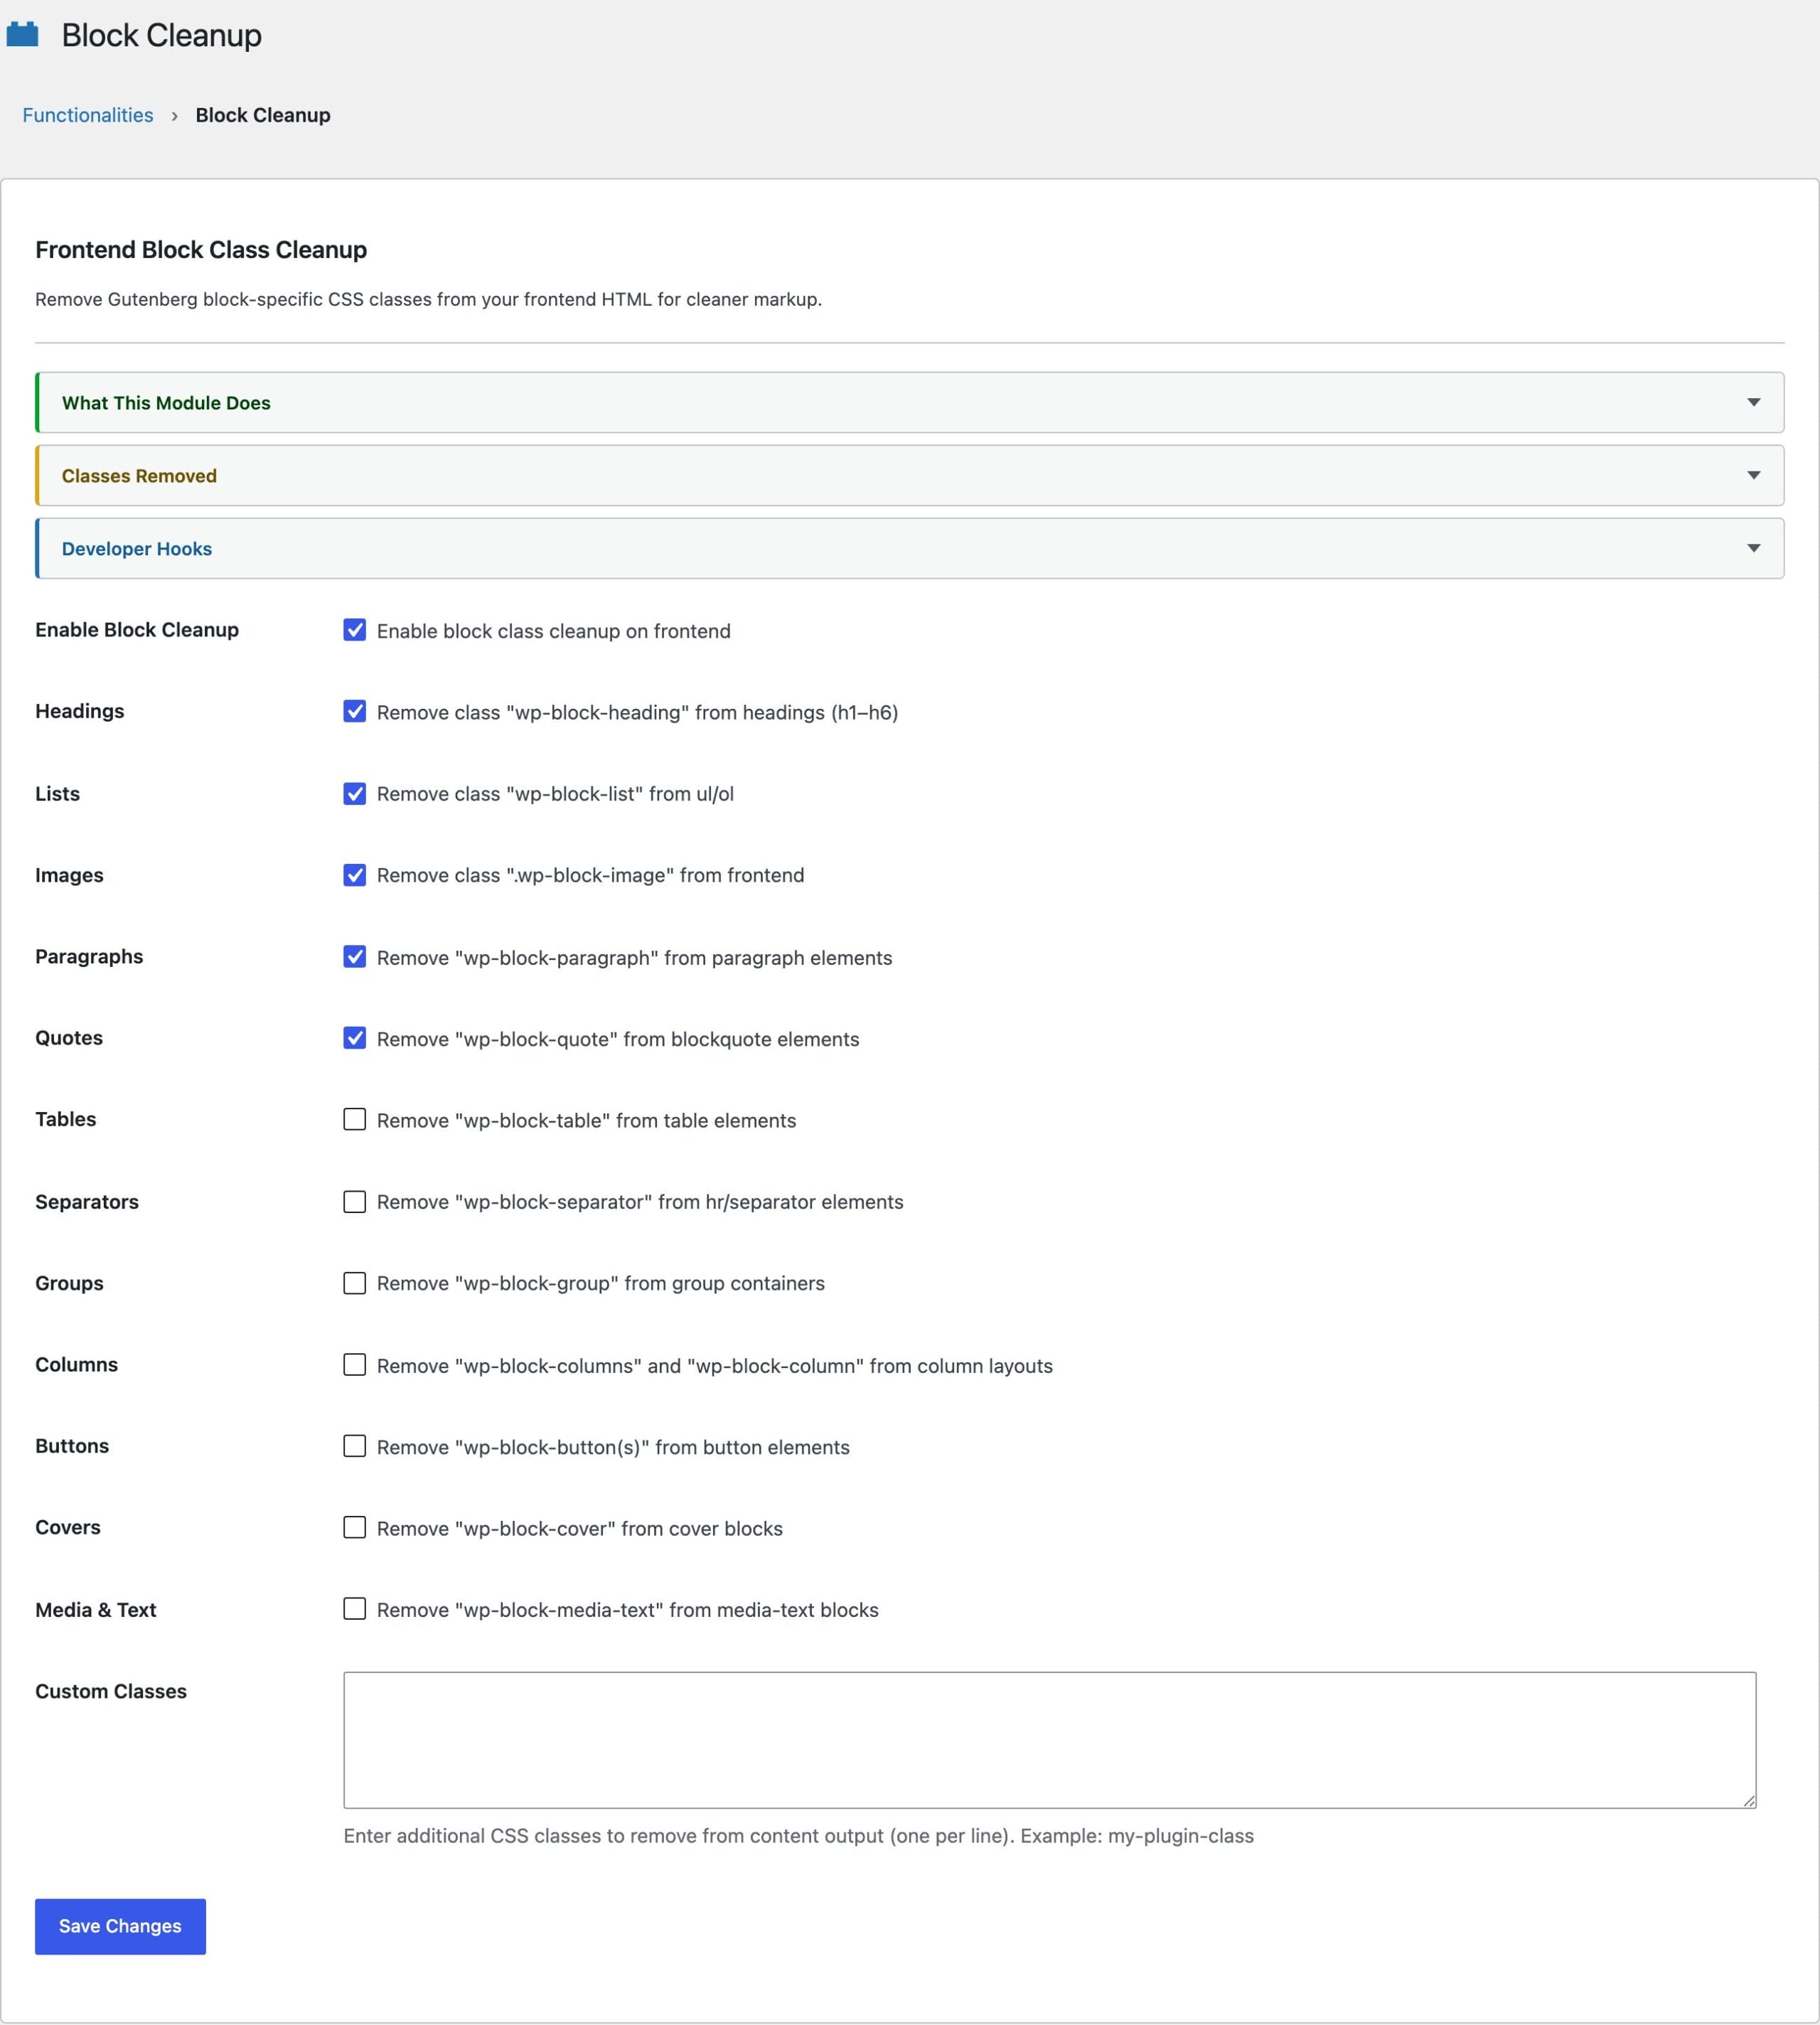The height and width of the screenshot is (2025, 1820).
Task: Click the Save Changes button
Action: tap(120, 1926)
